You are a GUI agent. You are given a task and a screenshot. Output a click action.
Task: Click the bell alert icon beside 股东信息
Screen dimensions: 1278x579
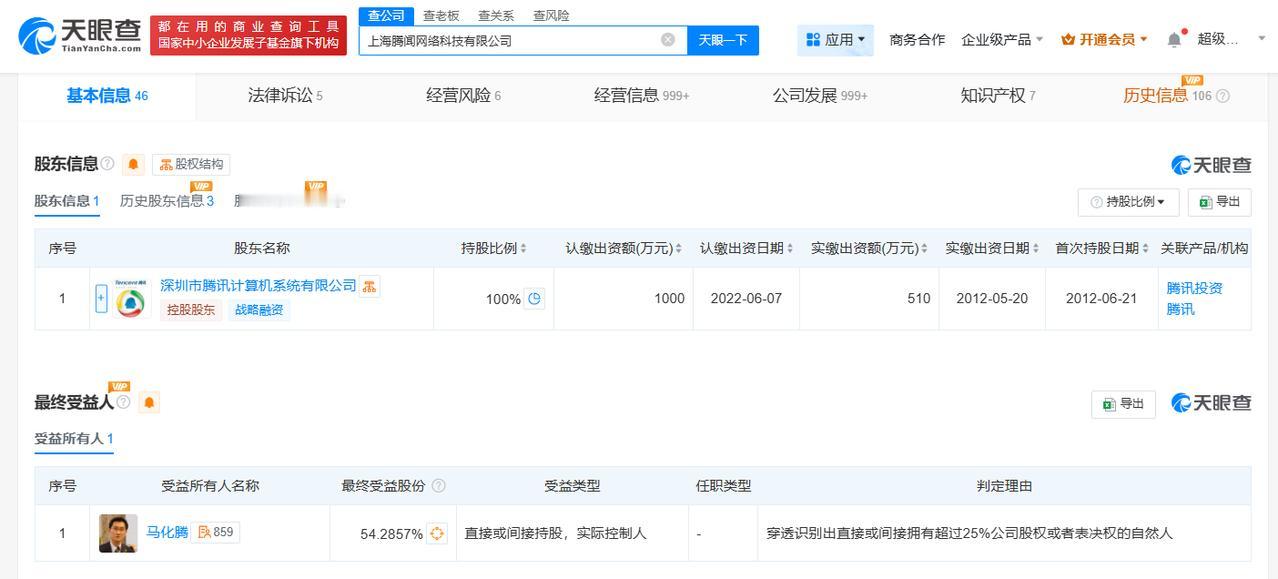coord(134,164)
